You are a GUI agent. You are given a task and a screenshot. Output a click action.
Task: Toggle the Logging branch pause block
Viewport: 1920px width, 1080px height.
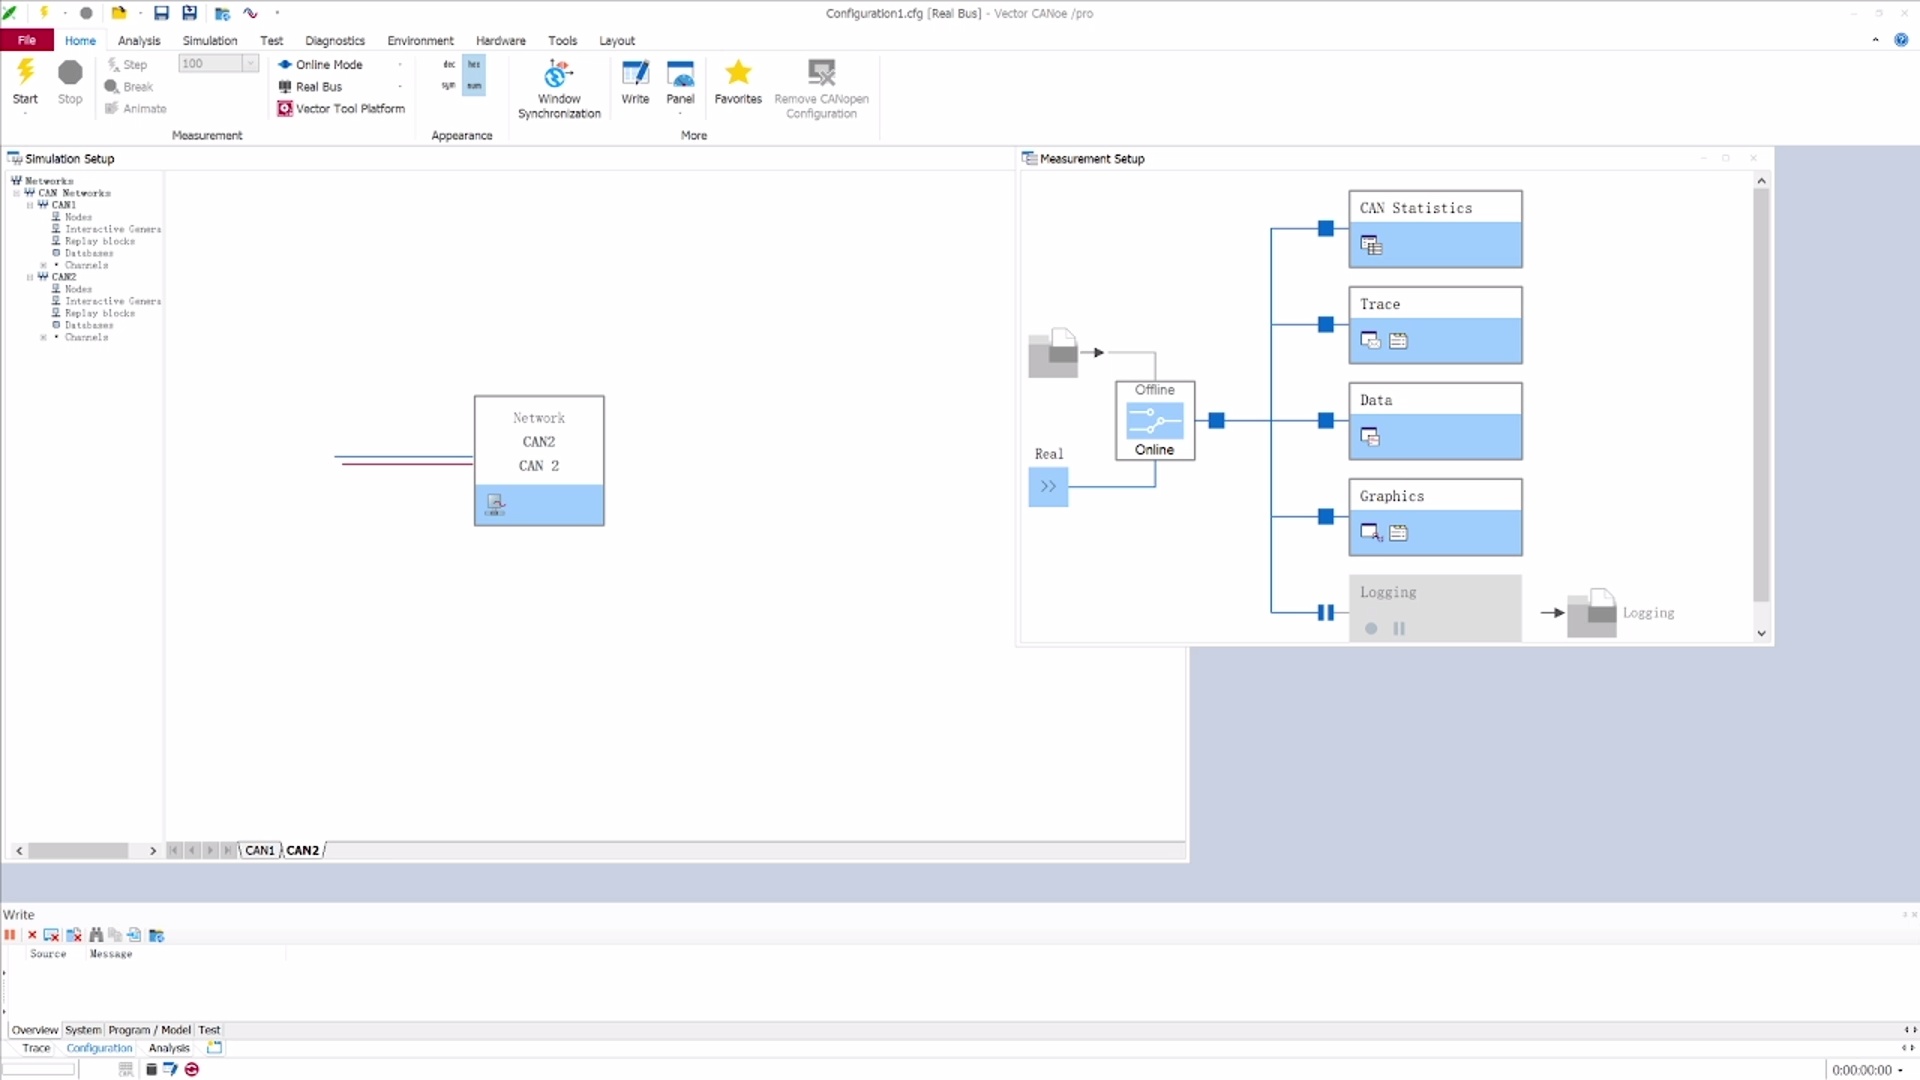pyautogui.click(x=1325, y=612)
